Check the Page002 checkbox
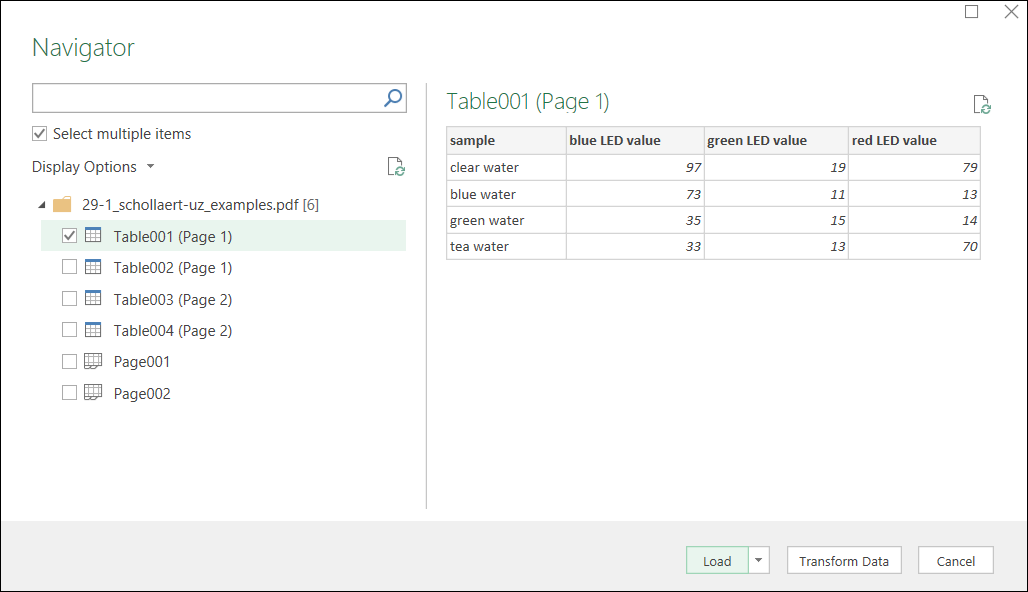Screen dimensions: 1028x592 pos(69,393)
